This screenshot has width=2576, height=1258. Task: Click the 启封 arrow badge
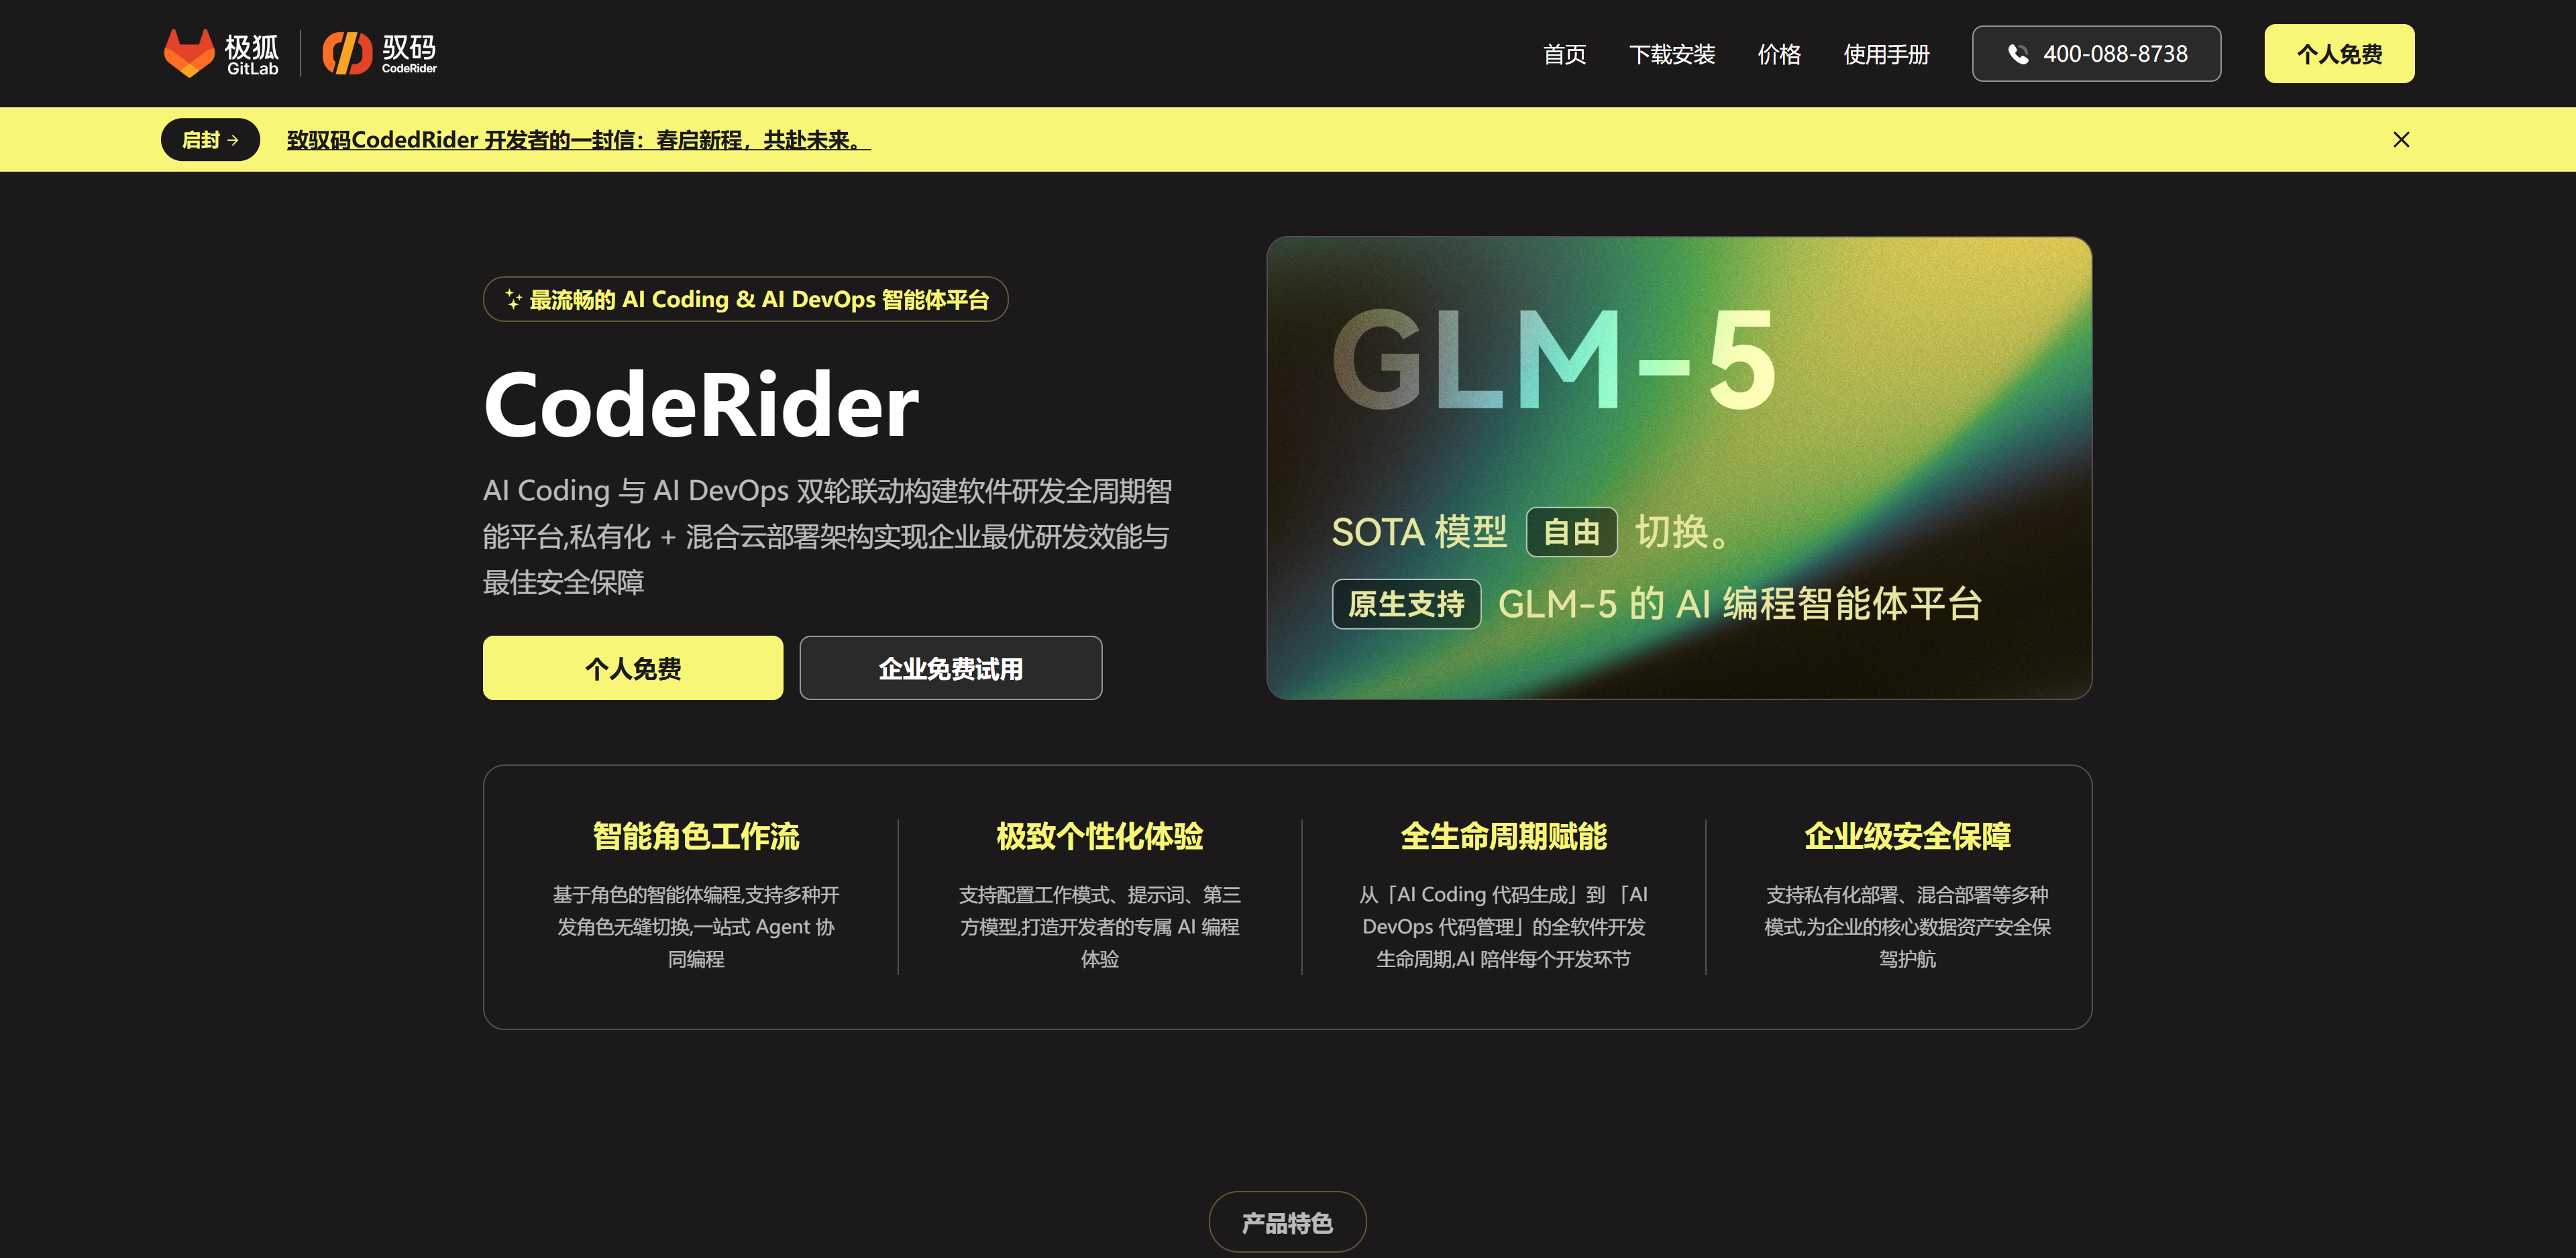tap(210, 140)
